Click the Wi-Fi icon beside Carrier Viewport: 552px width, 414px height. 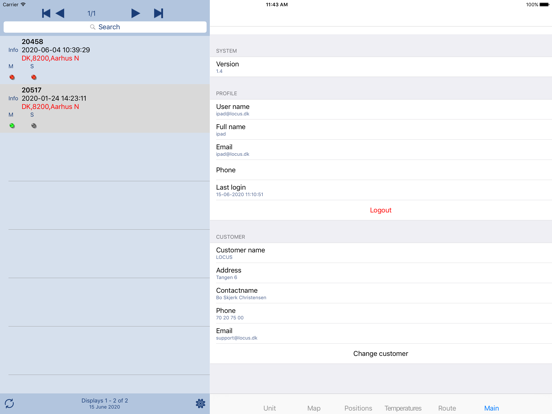click(23, 4)
